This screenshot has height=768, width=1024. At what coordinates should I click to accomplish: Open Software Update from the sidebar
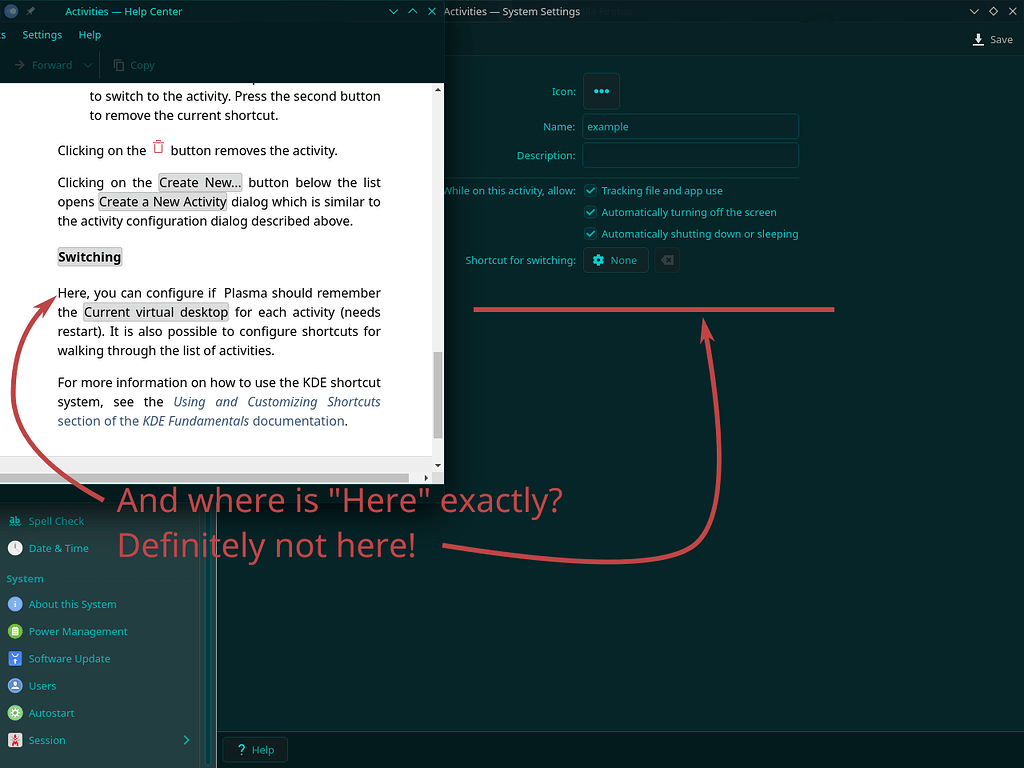(x=68, y=658)
